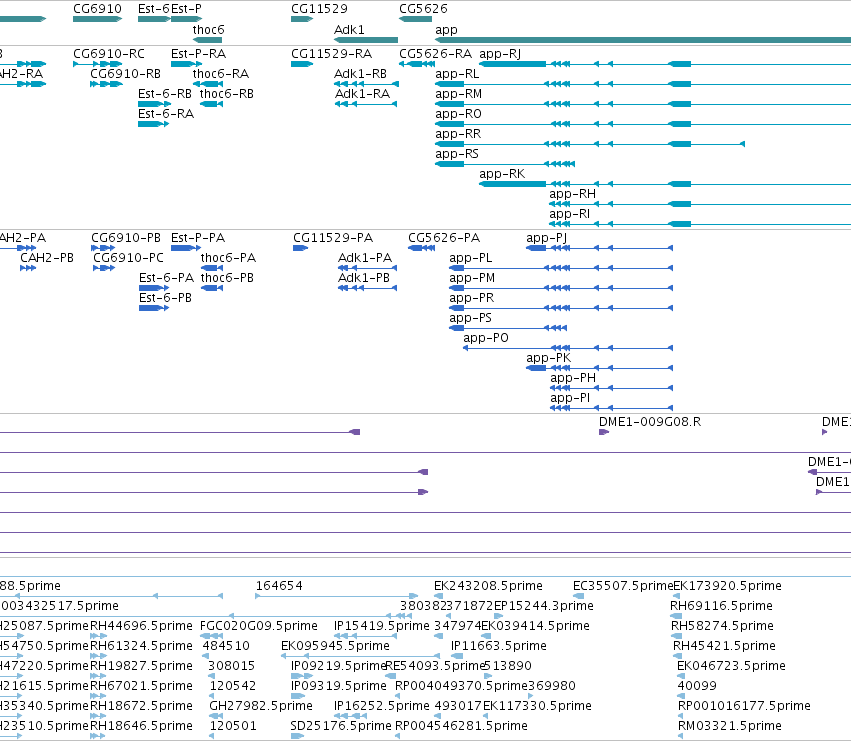Click the app-PI protein label
This screenshot has height=741, width=851.
570,398
